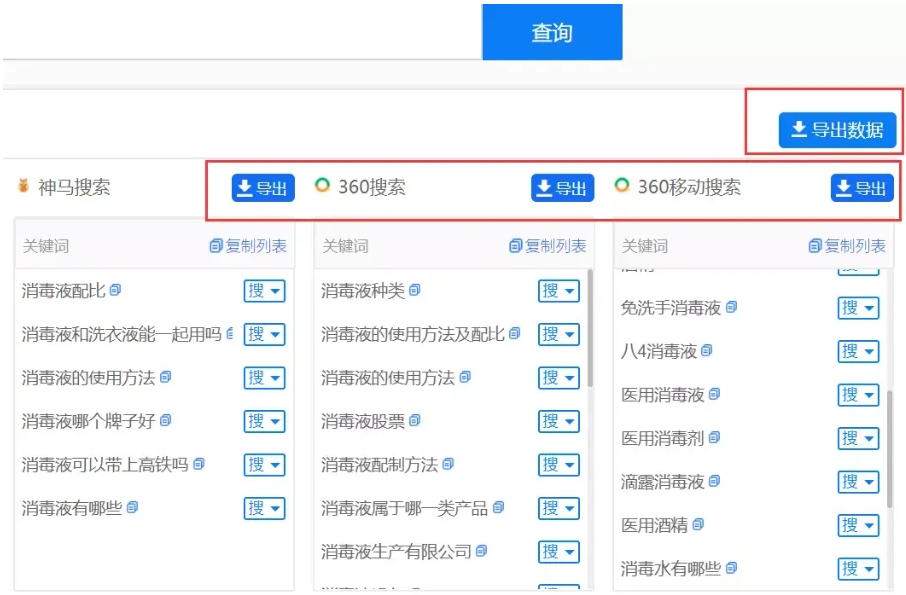Click the 导出数据 export data button
Screen dimensions: 906x595
click(837, 130)
